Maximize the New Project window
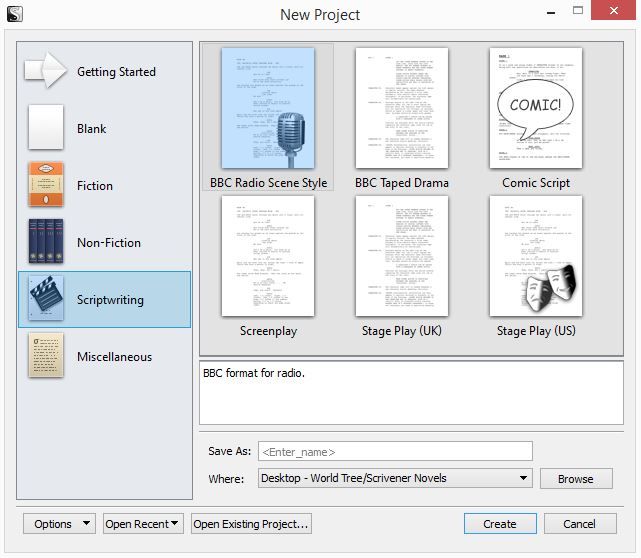The width and height of the screenshot is (641, 558). [x=578, y=11]
